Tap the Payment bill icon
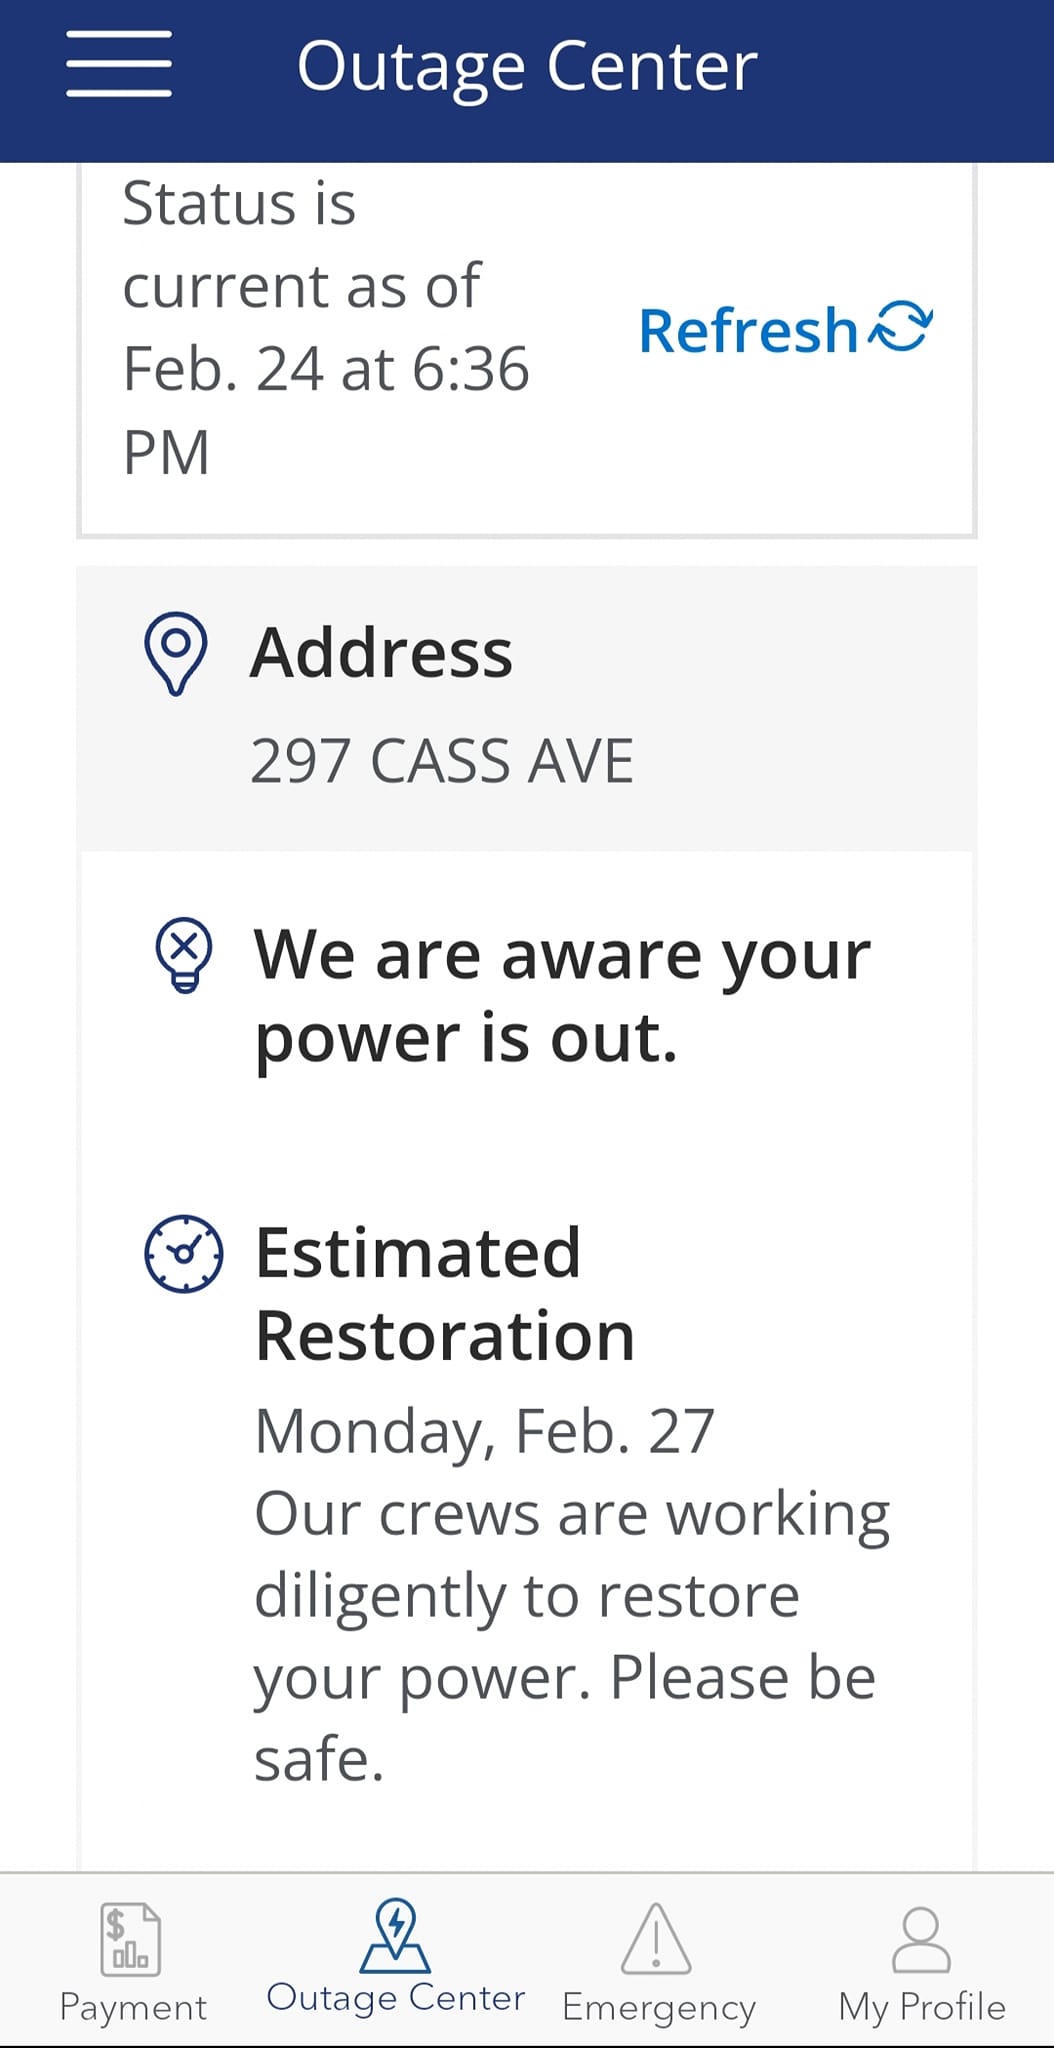 (130, 1939)
